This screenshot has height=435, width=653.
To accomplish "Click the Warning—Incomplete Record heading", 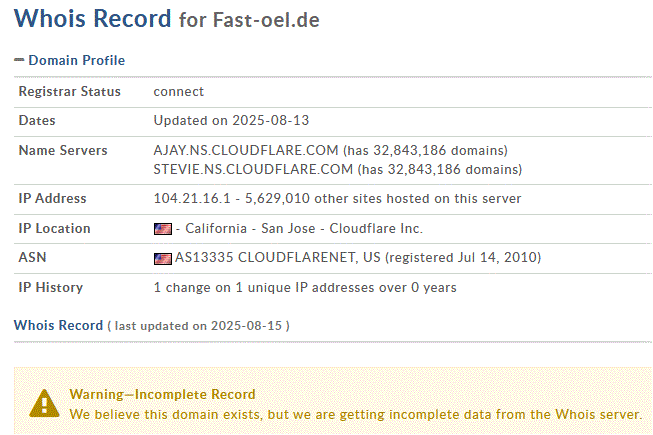I will point(162,394).
